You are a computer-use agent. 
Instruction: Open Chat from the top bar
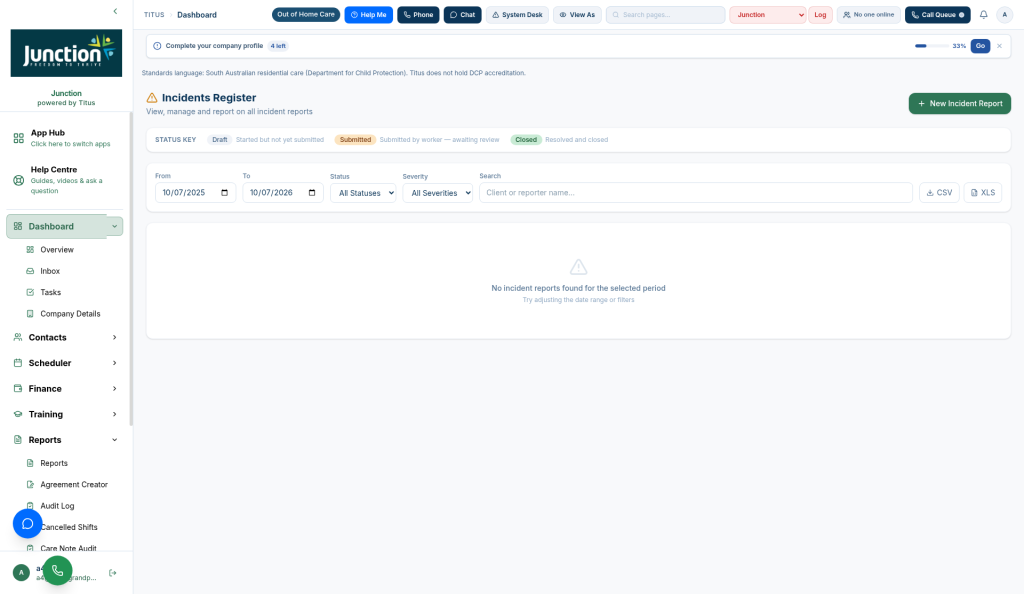tap(462, 14)
